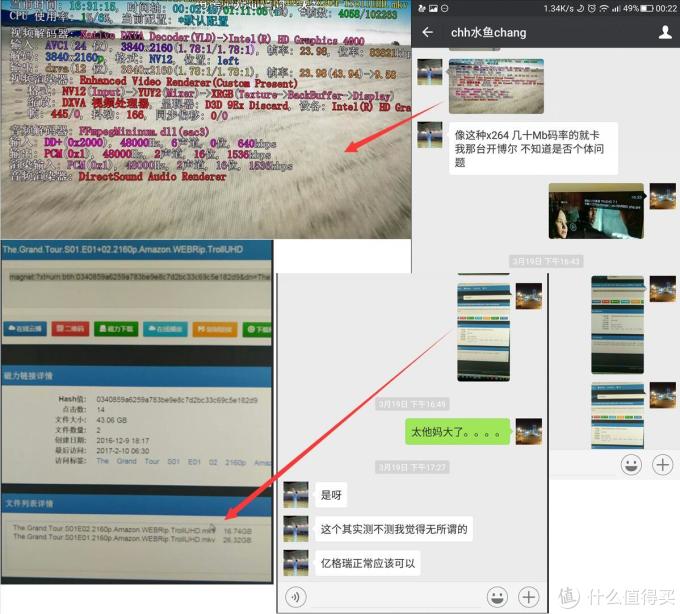This screenshot has height=614, width=680.
Task: Click the 磁力链接详情 section header
Action: coord(28,376)
